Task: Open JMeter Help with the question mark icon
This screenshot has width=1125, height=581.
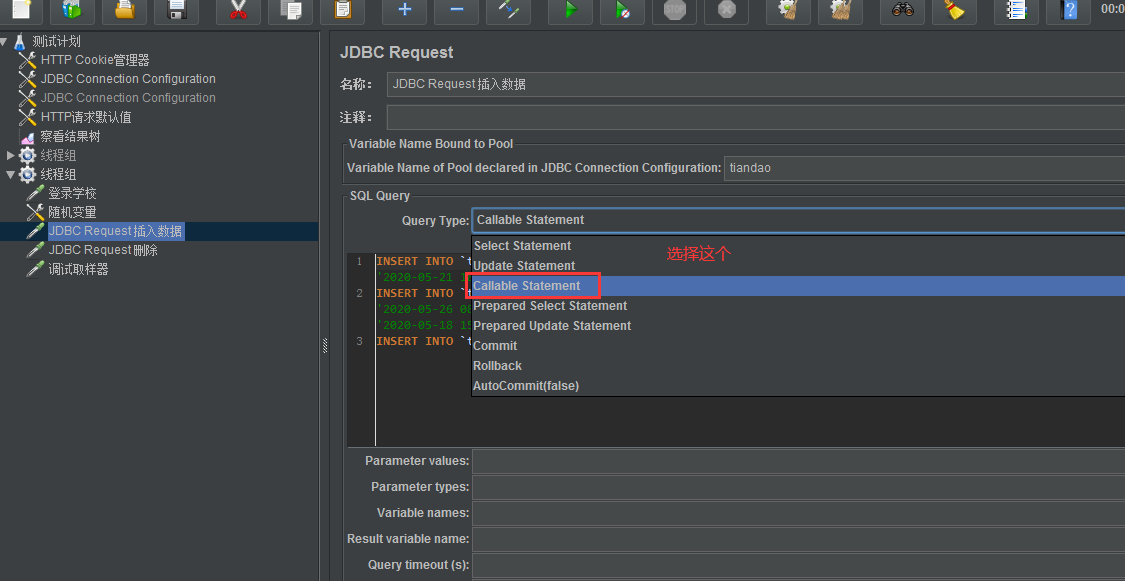Action: pos(1070,12)
